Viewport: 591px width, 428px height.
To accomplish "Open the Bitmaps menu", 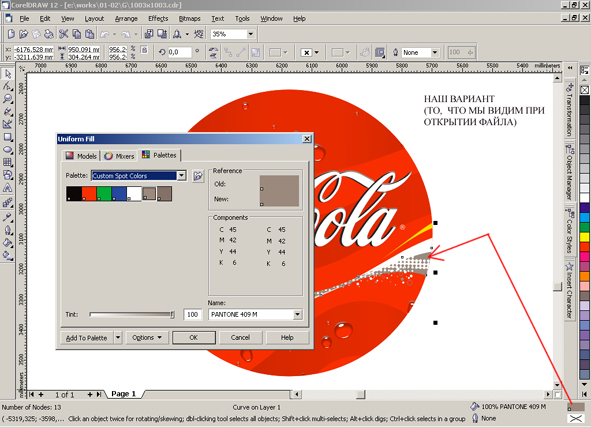I will tap(190, 18).
